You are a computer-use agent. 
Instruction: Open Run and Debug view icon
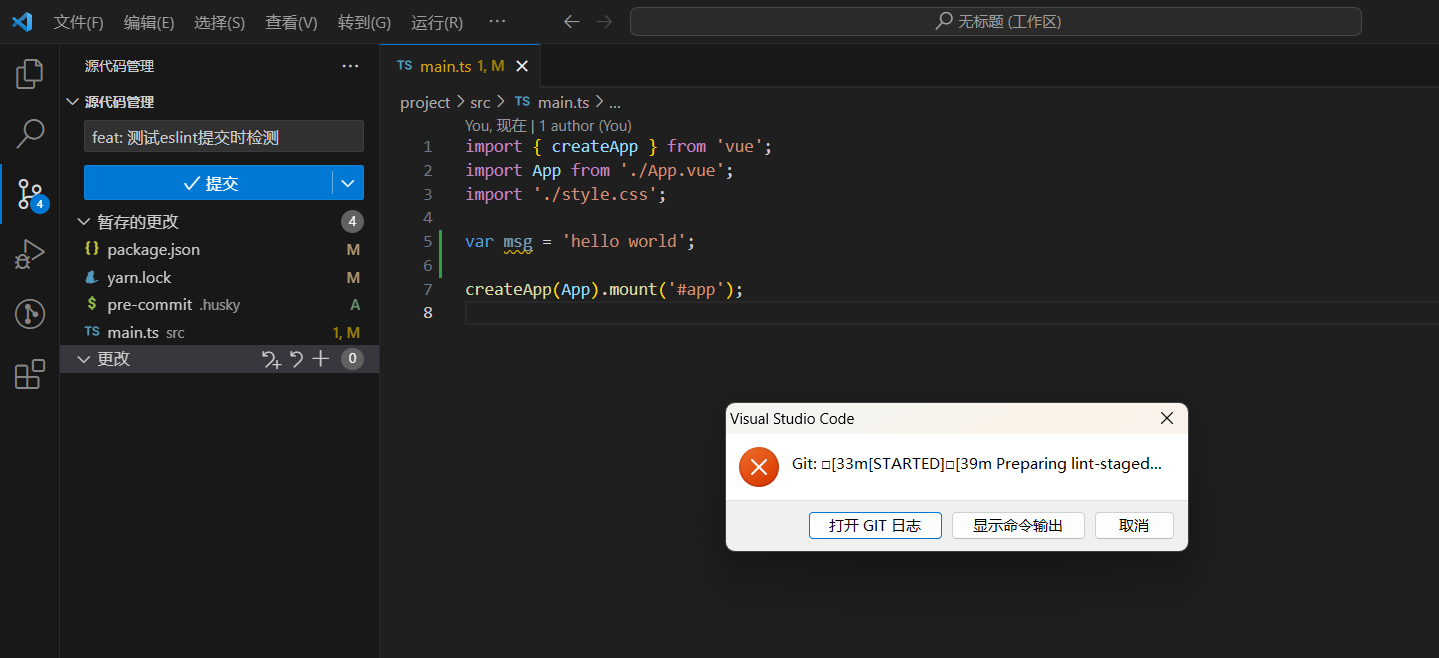30,254
